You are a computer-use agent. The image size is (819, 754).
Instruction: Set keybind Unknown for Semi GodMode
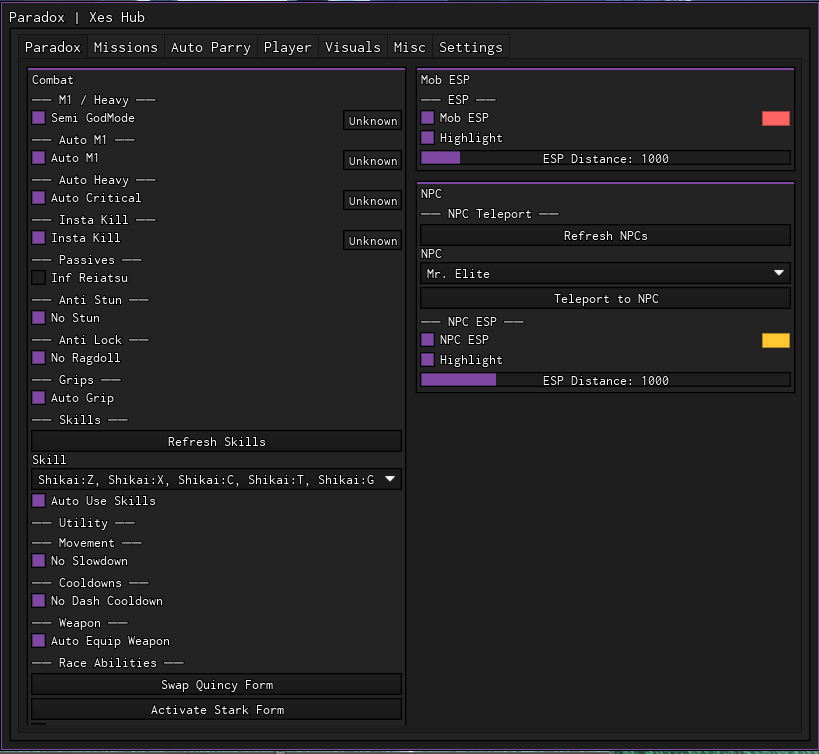click(372, 121)
